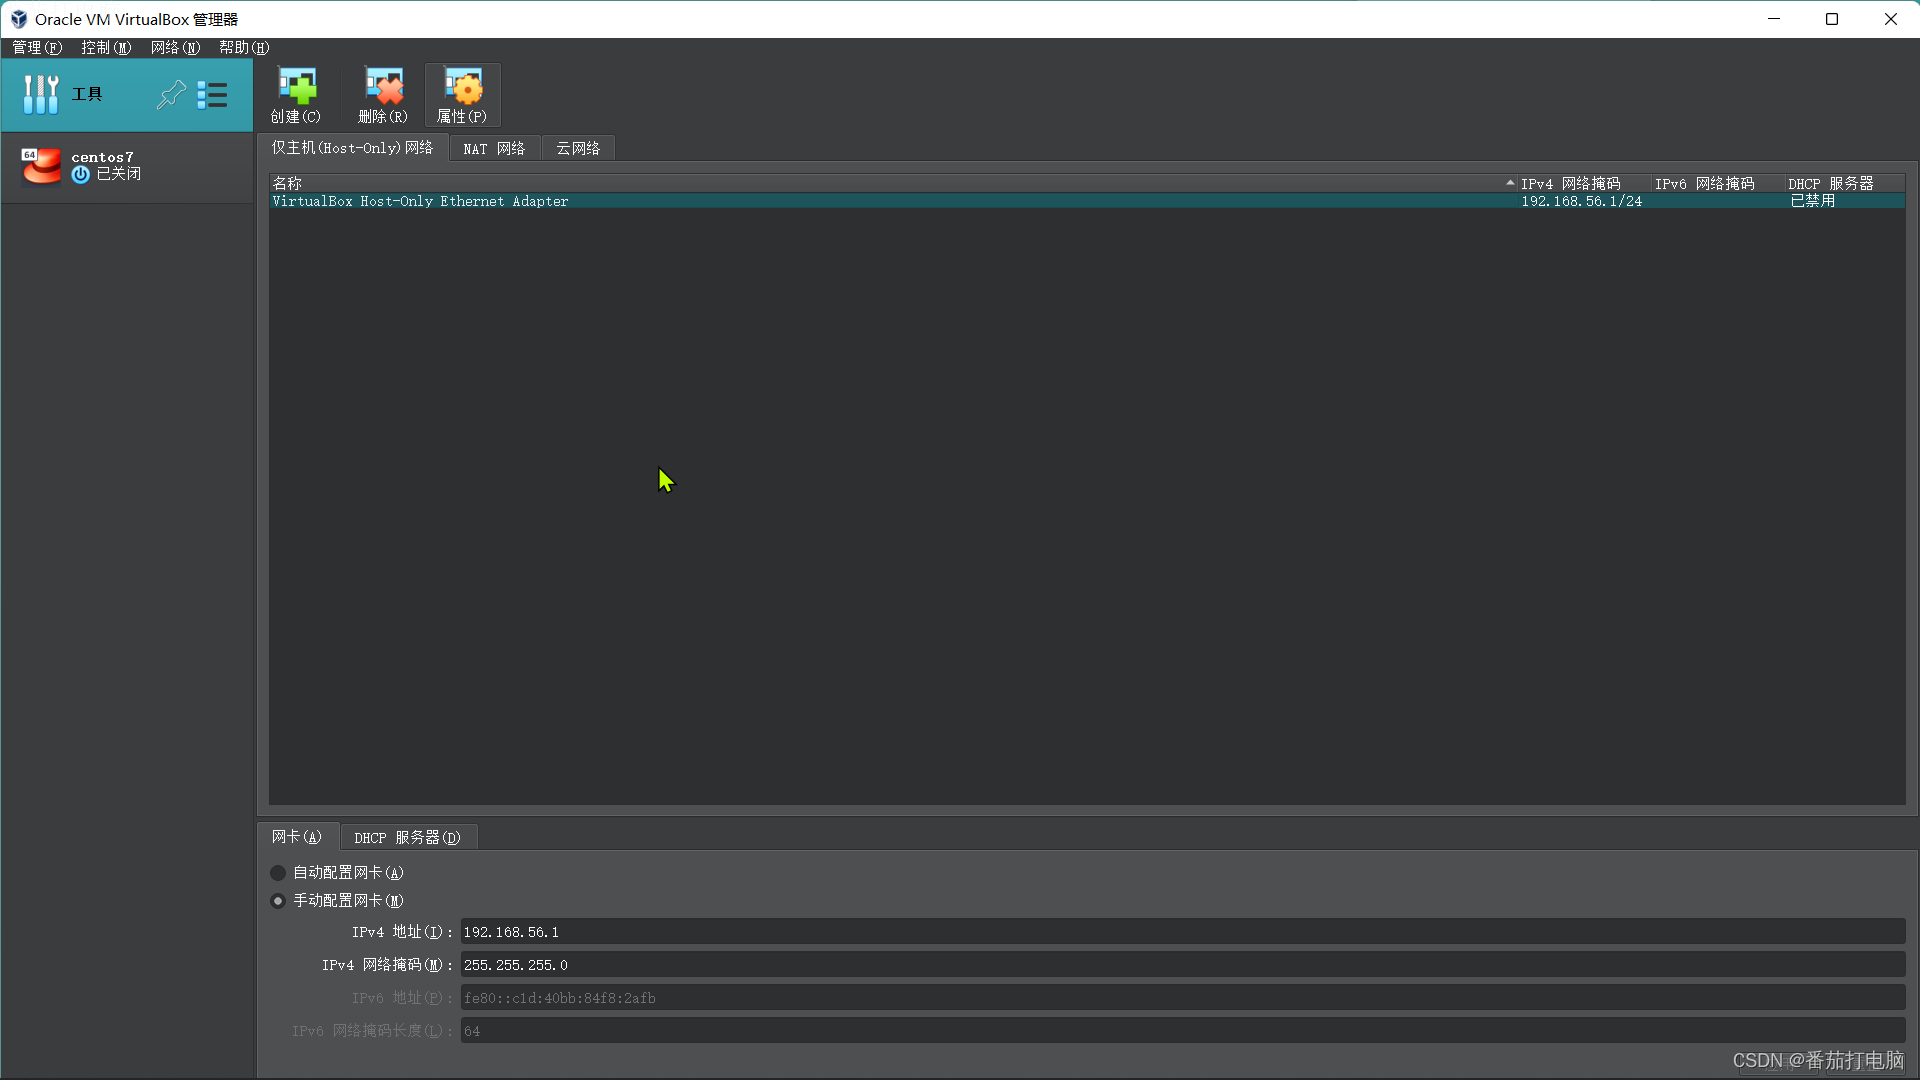This screenshot has width=1920, height=1080.
Task: Close the VirtualBox manager window
Action: tap(1890, 19)
